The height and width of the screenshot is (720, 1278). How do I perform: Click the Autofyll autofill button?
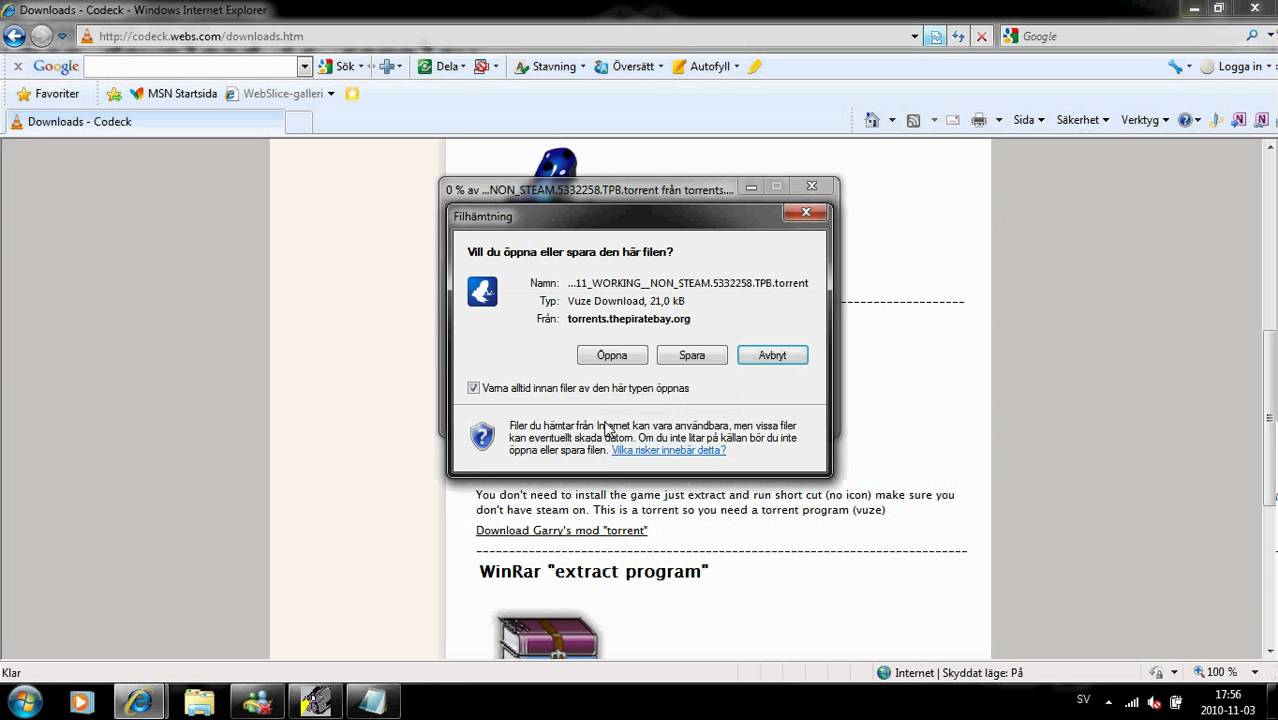click(x=705, y=66)
